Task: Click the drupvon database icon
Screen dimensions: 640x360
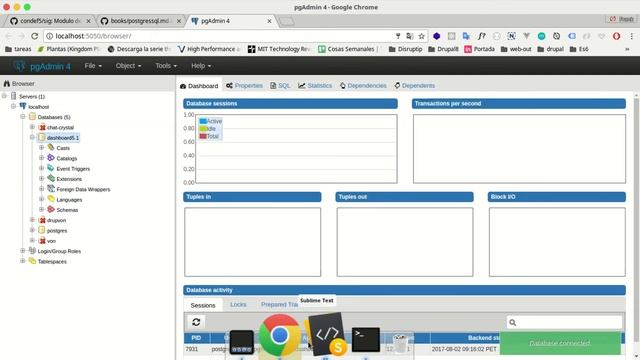Action: coord(42,220)
